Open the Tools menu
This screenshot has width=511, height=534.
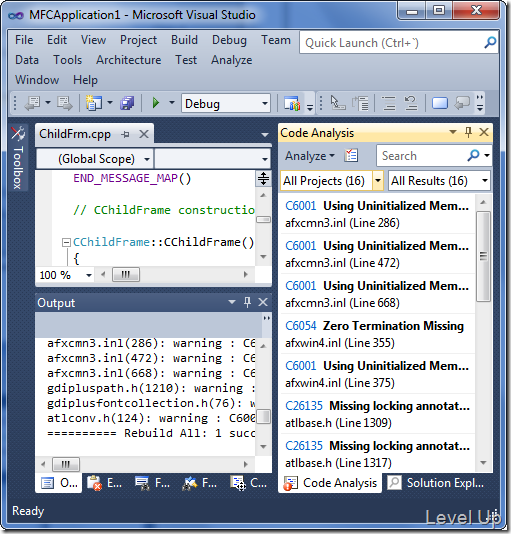(x=67, y=60)
